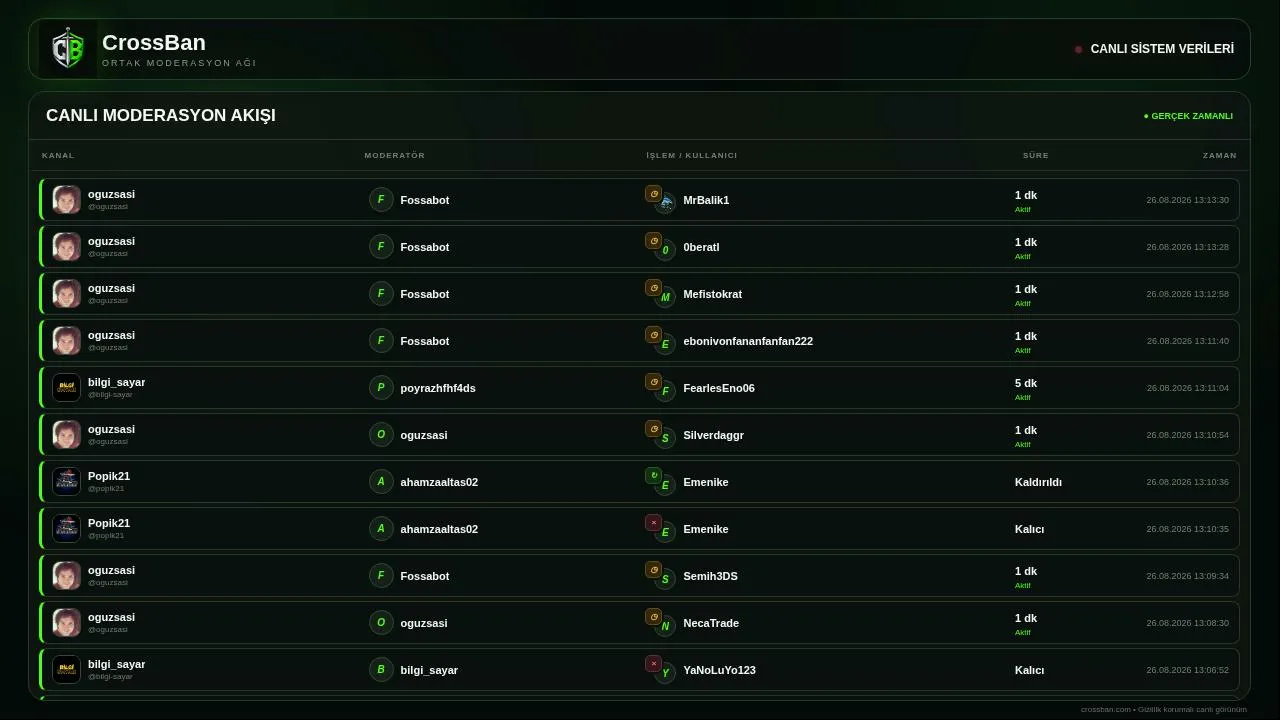
Task: Click the green unban icon beside Emenike
Action: (653, 476)
